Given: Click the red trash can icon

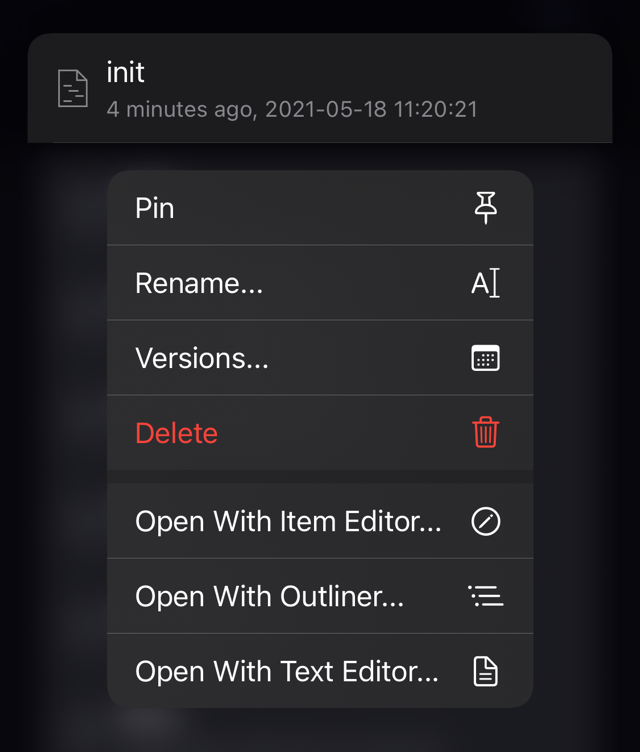Looking at the screenshot, I should point(486,433).
